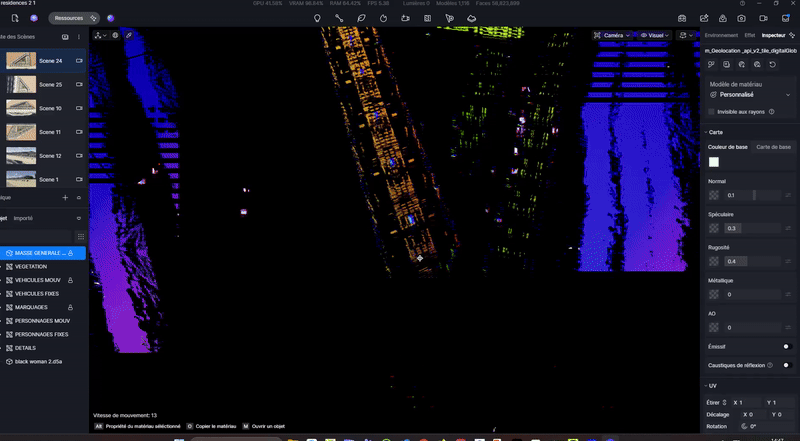
Task: Switch to the Environnement tab
Action: coord(721,34)
